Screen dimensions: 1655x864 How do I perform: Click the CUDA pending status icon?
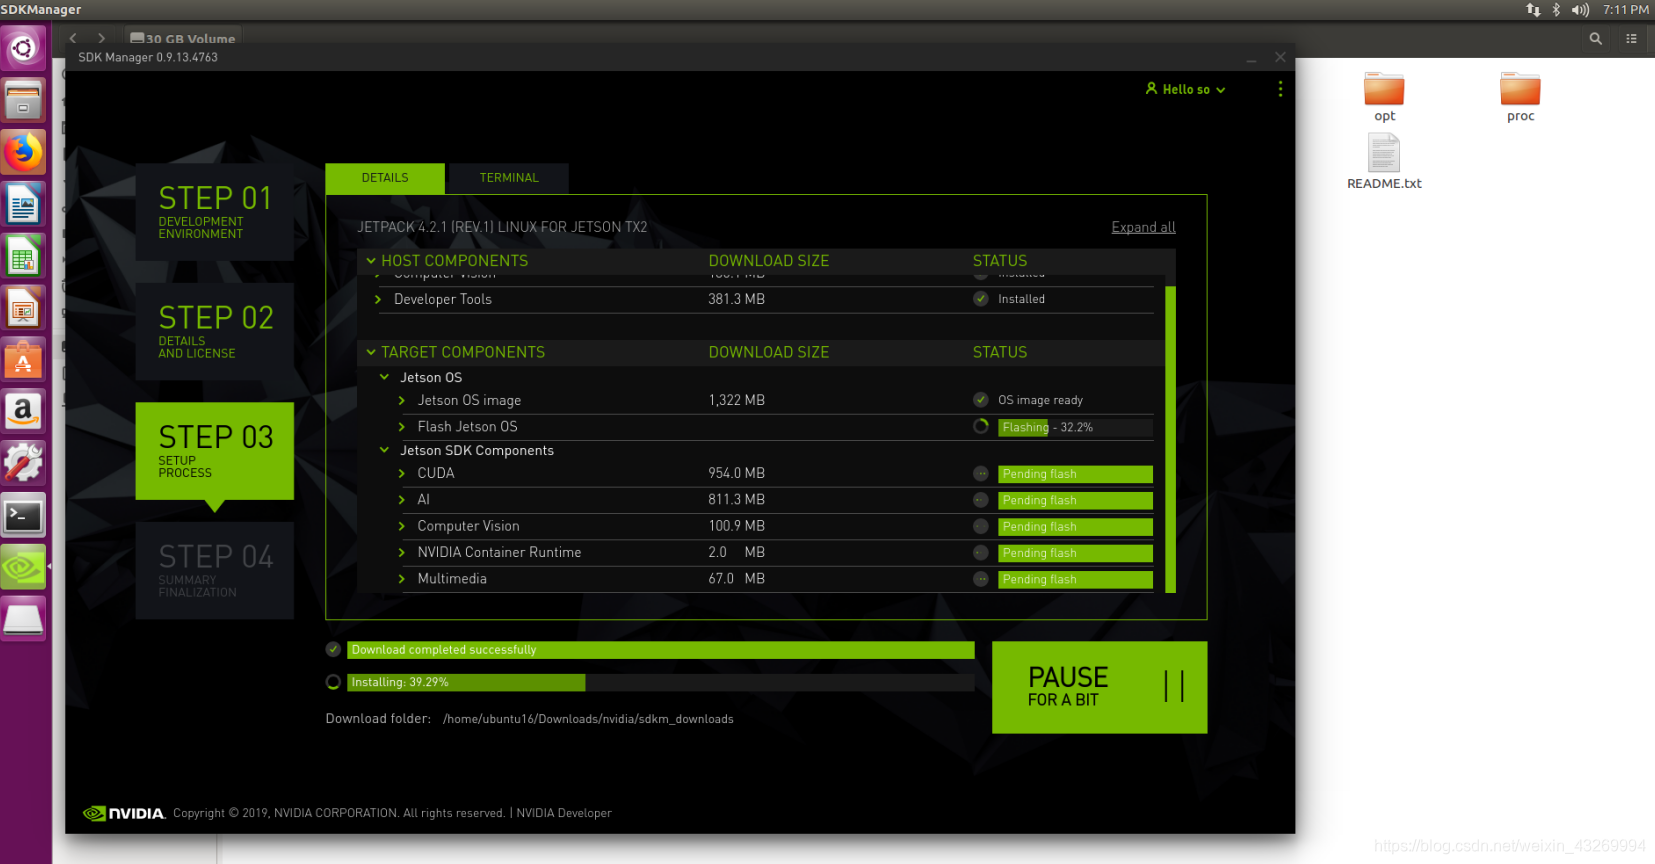click(x=981, y=474)
